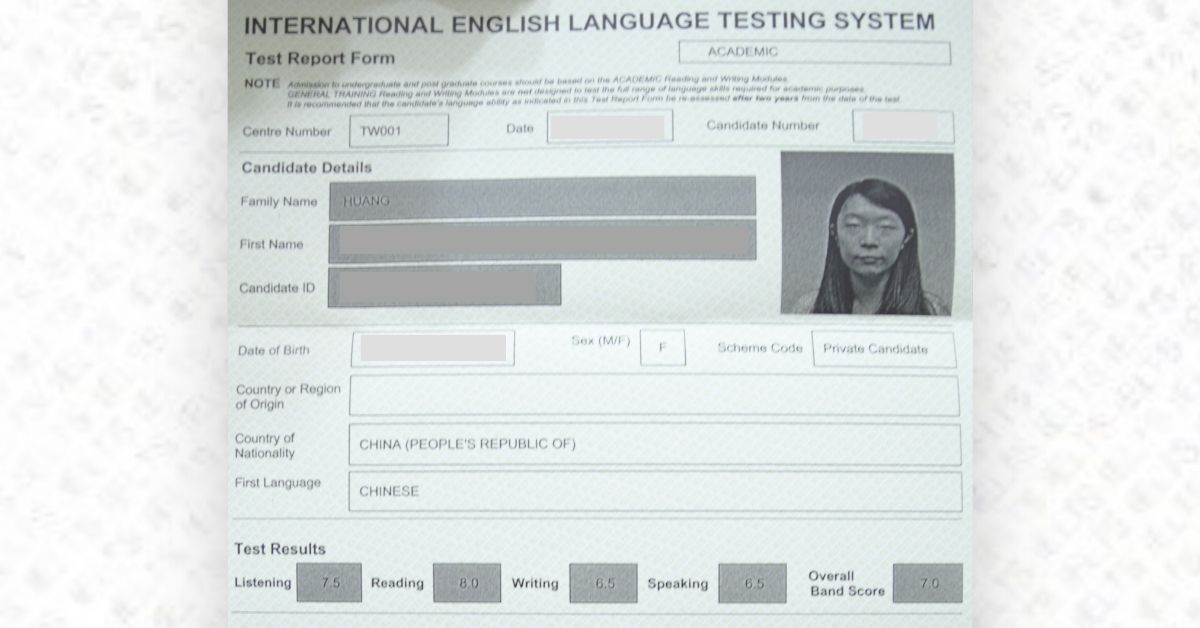Click the "INTERNATIONAL ENGLISH LANGUAGE TESTING SYSTEM" heading
1200x628 pixels.
click(x=590, y=23)
